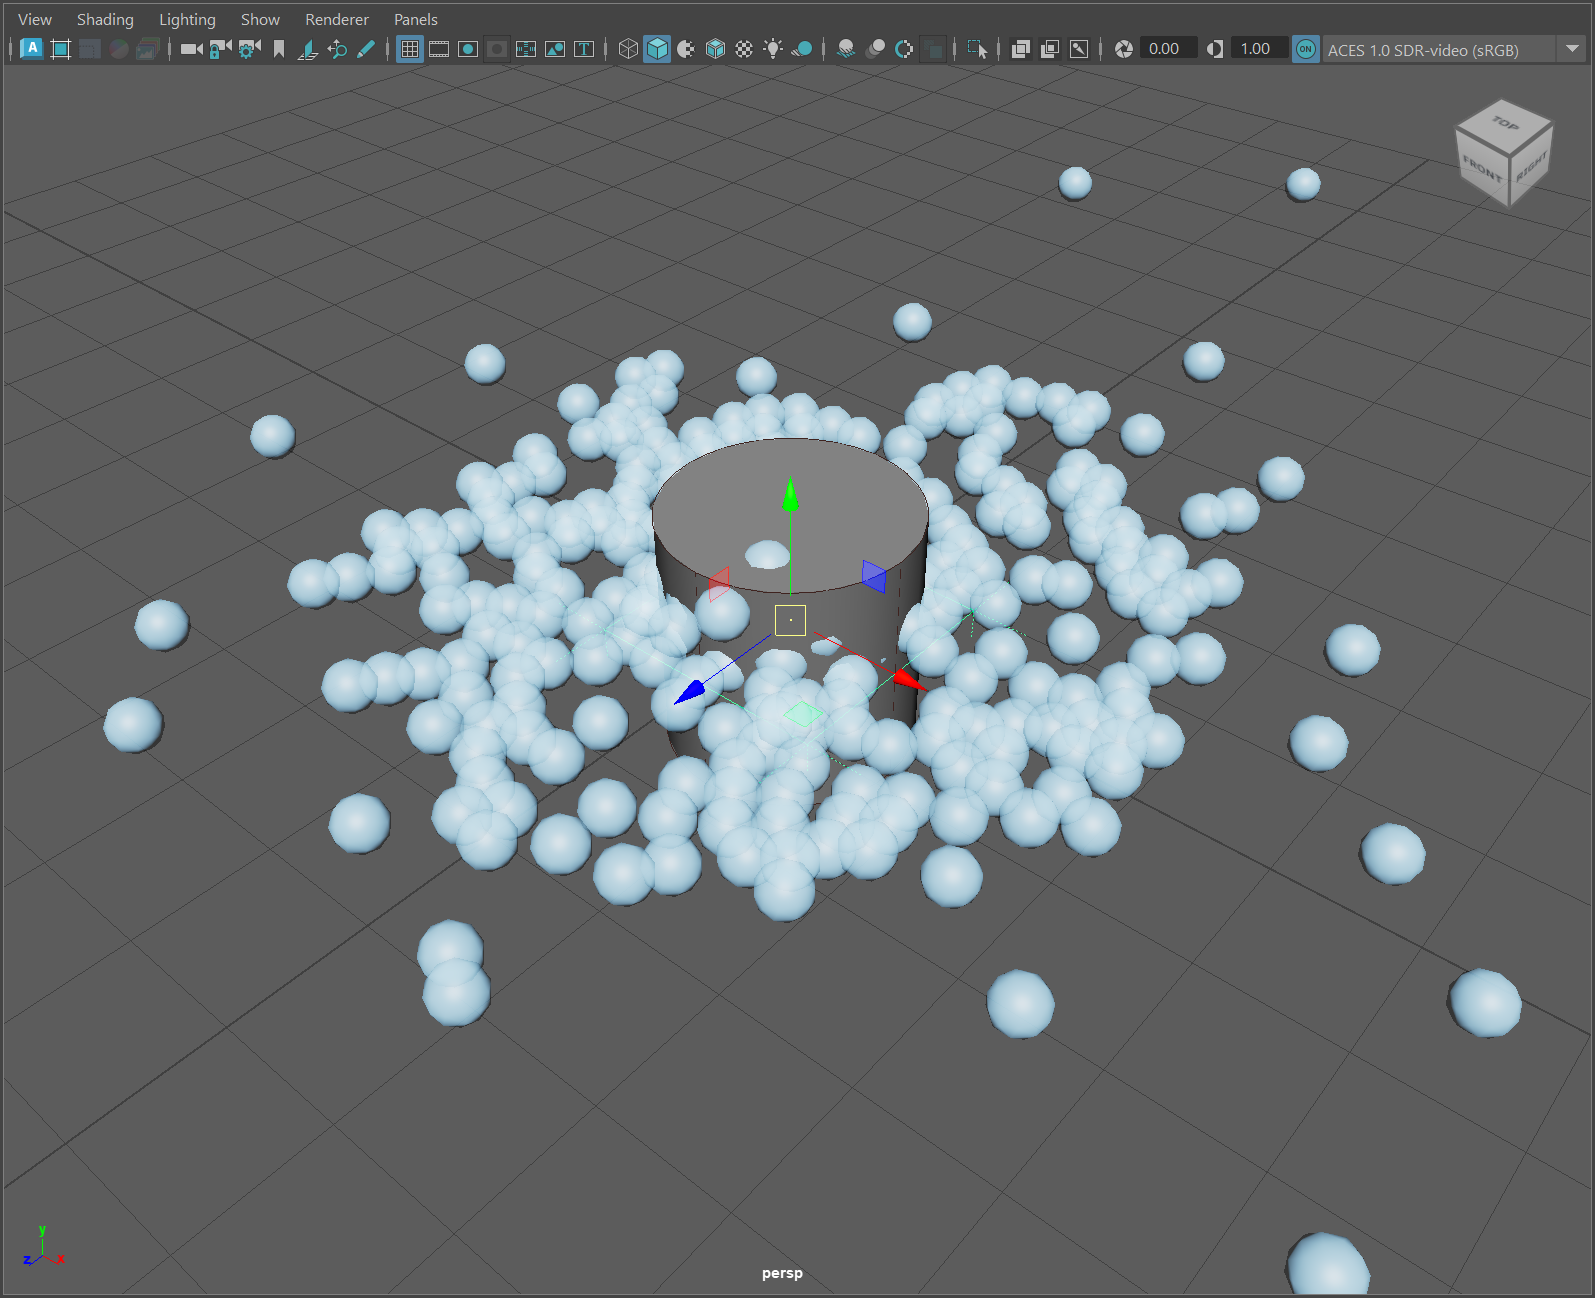Screen dimensions: 1595x1298
Task: Toggle the Field Chart overlay
Action: 526,49
